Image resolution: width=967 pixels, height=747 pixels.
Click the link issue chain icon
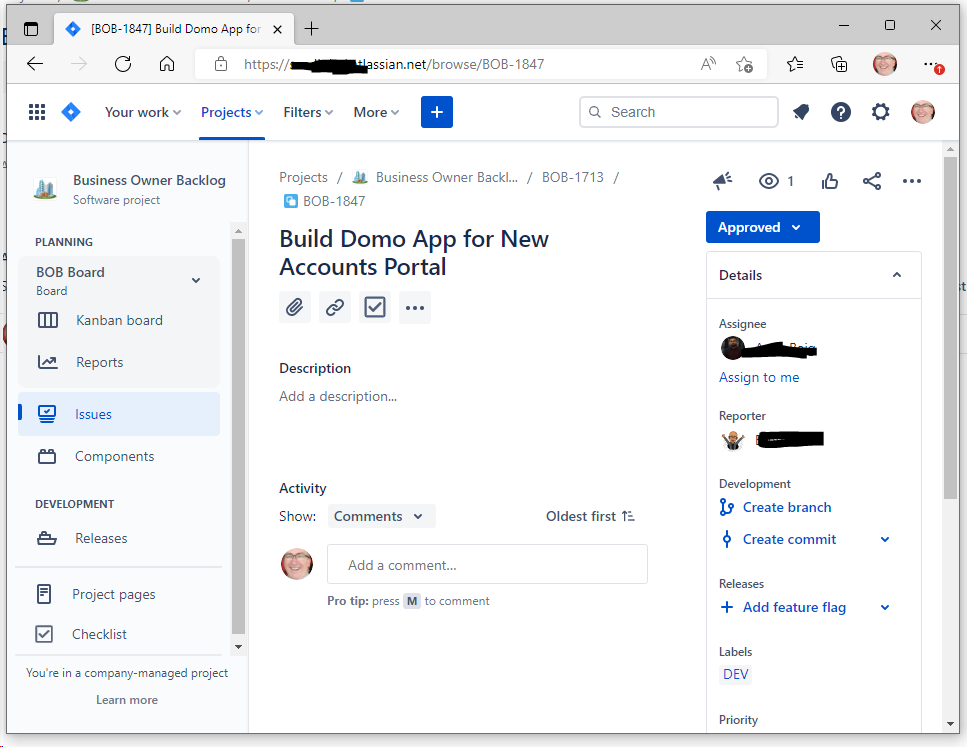click(x=335, y=307)
